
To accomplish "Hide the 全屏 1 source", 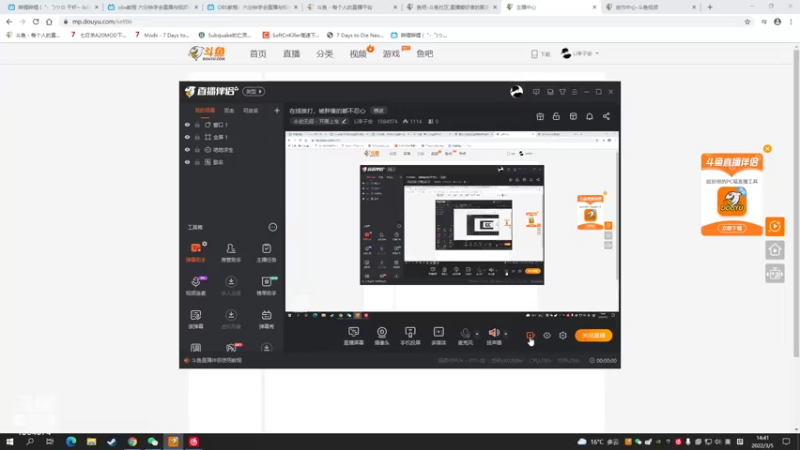I will (187, 137).
